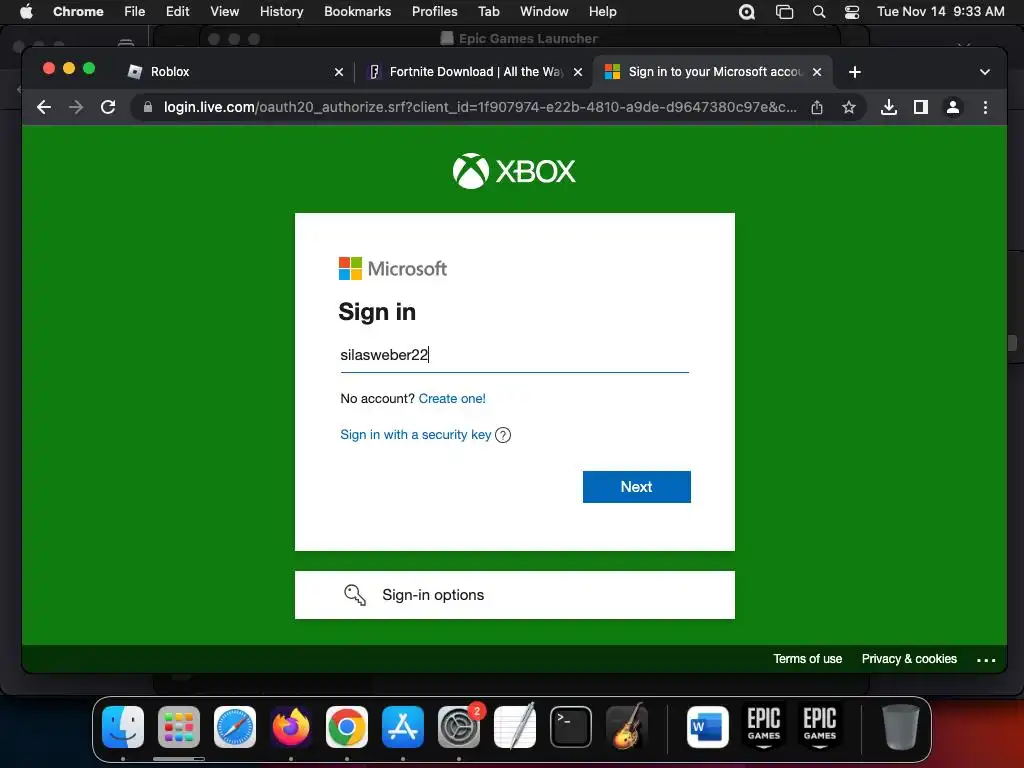Open the View menu
The image size is (1024, 768).
224,12
